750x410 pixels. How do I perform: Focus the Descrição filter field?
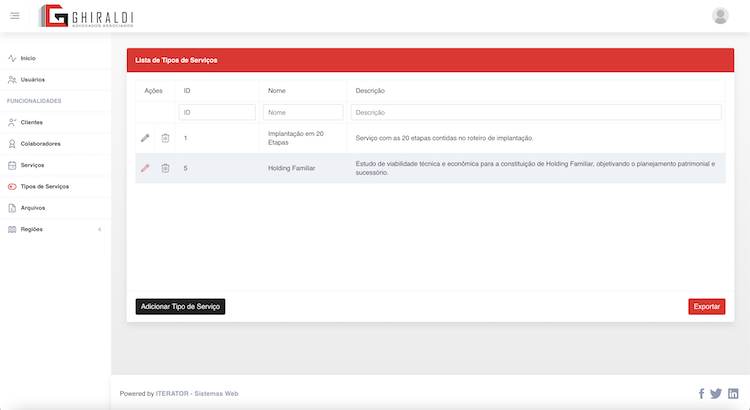coord(536,112)
